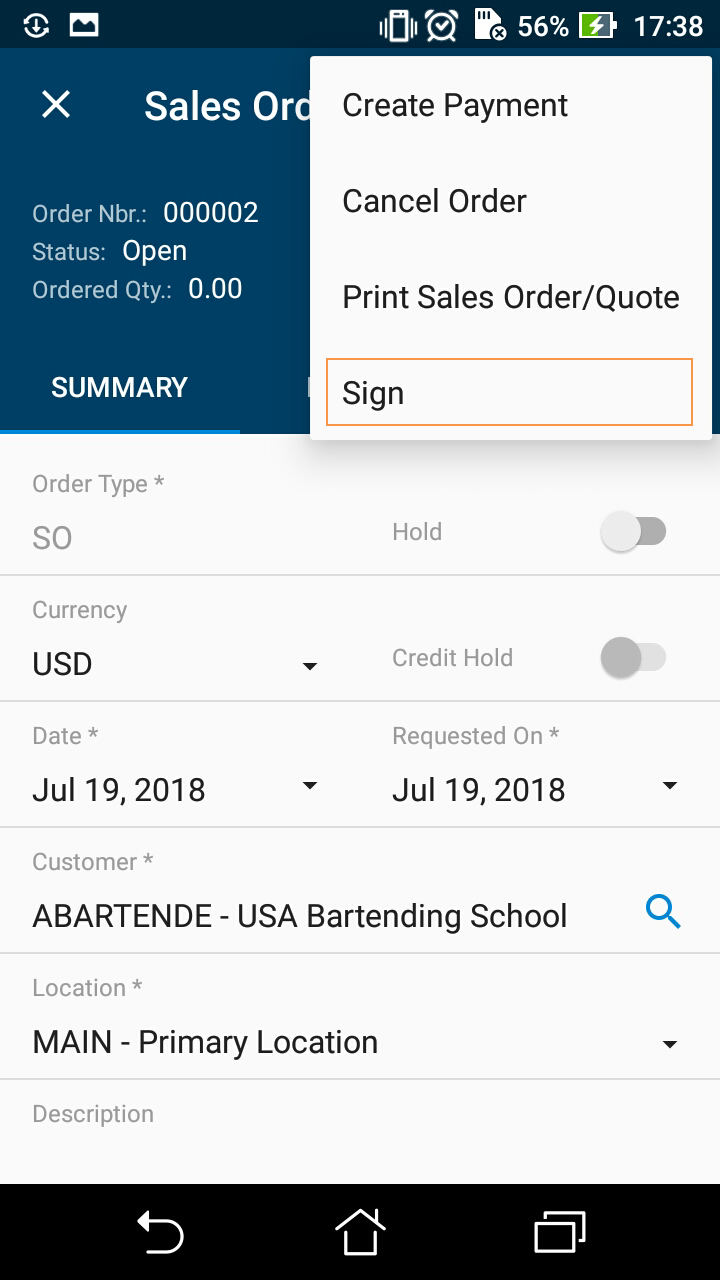Viewport: 720px width, 1280px height.
Task: Expand the Currency USD dropdown
Action: [310, 666]
